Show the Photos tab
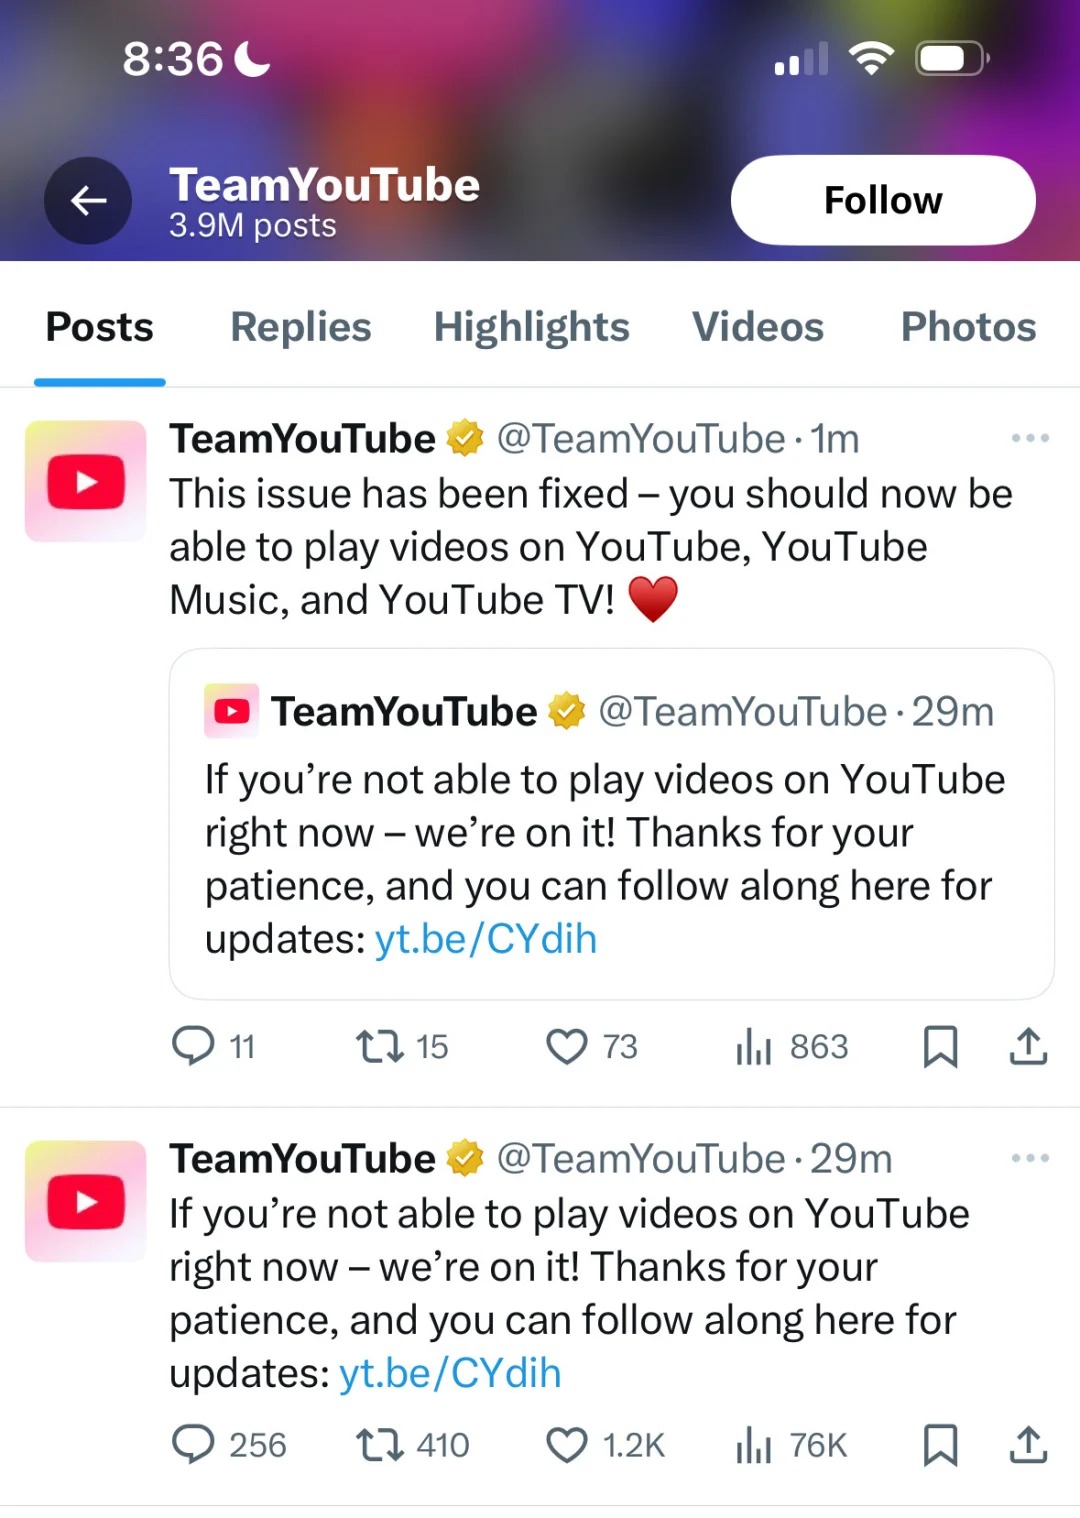This screenshot has height=1518, width=1080. click(967, 327)
